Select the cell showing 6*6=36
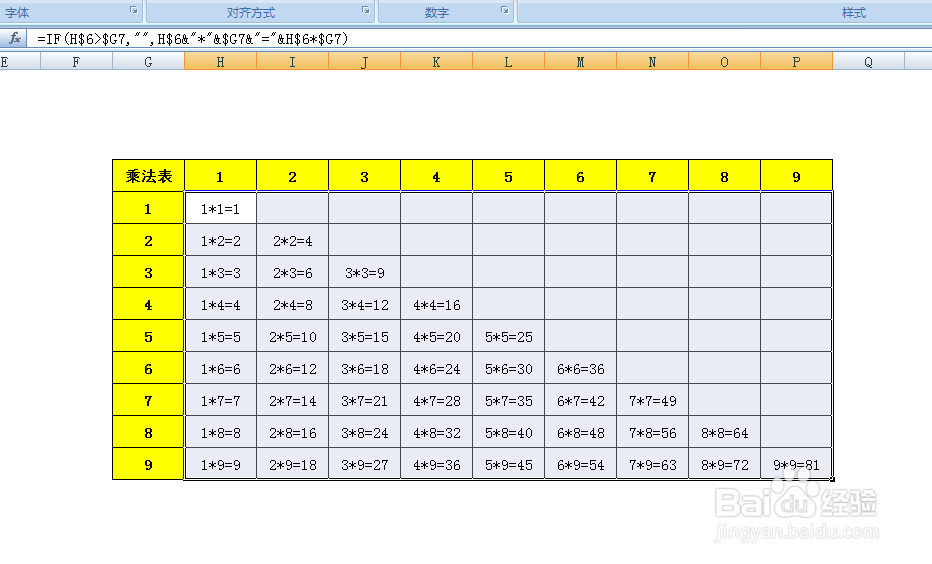The image size is (932, 564). tap(580, 368)
